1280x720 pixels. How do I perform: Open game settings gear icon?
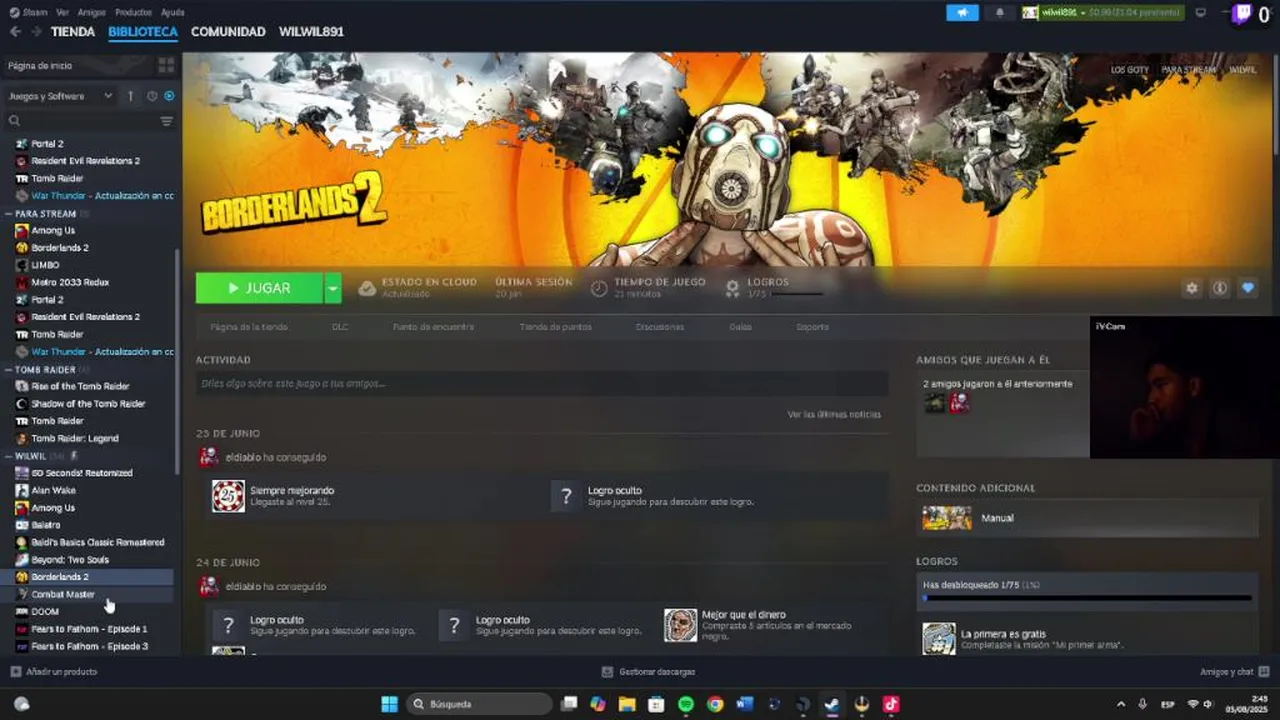(1192, 288)
